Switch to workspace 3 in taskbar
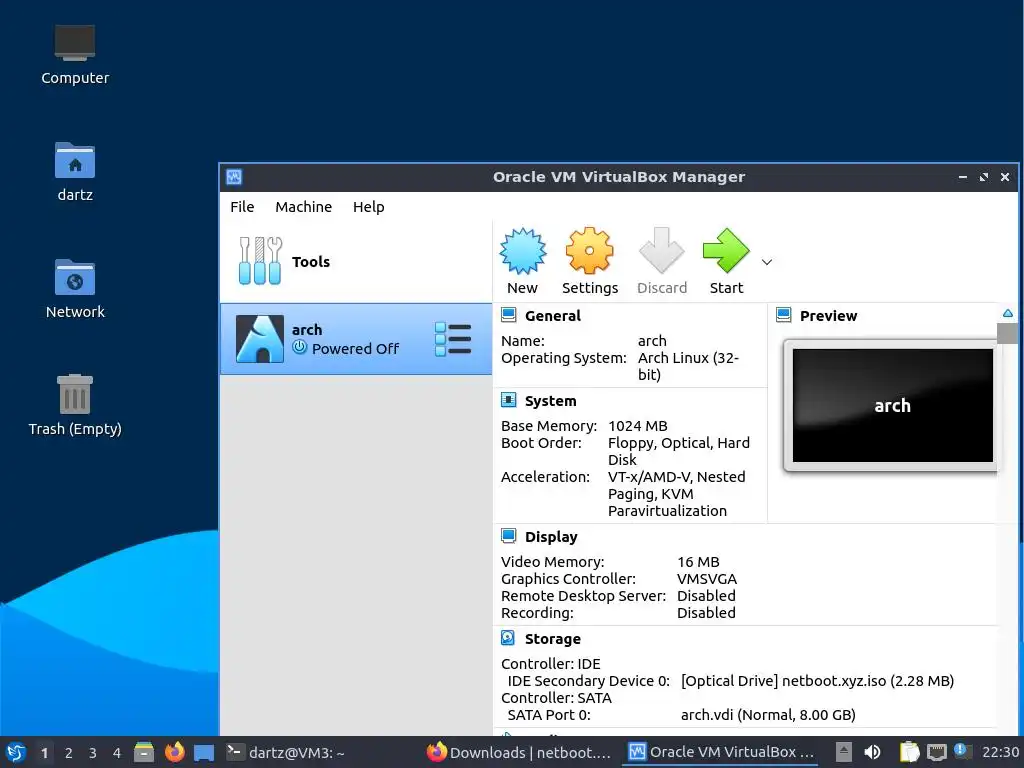The image size is (1024, 768). [x=93, y=753]
